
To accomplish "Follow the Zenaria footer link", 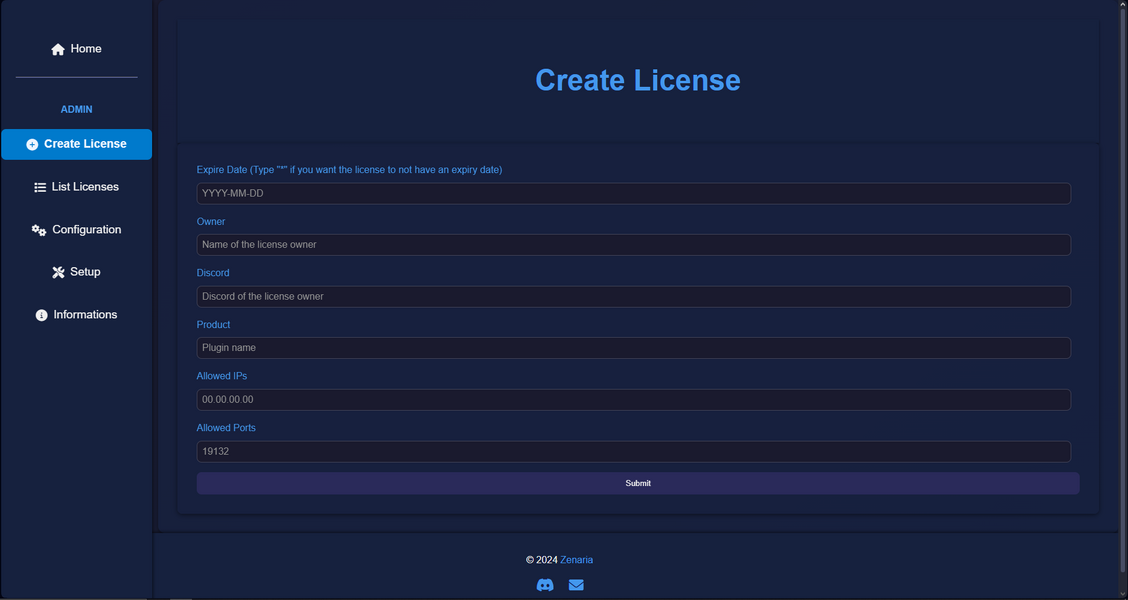I will pyautogui.click(x=576, y=560).
